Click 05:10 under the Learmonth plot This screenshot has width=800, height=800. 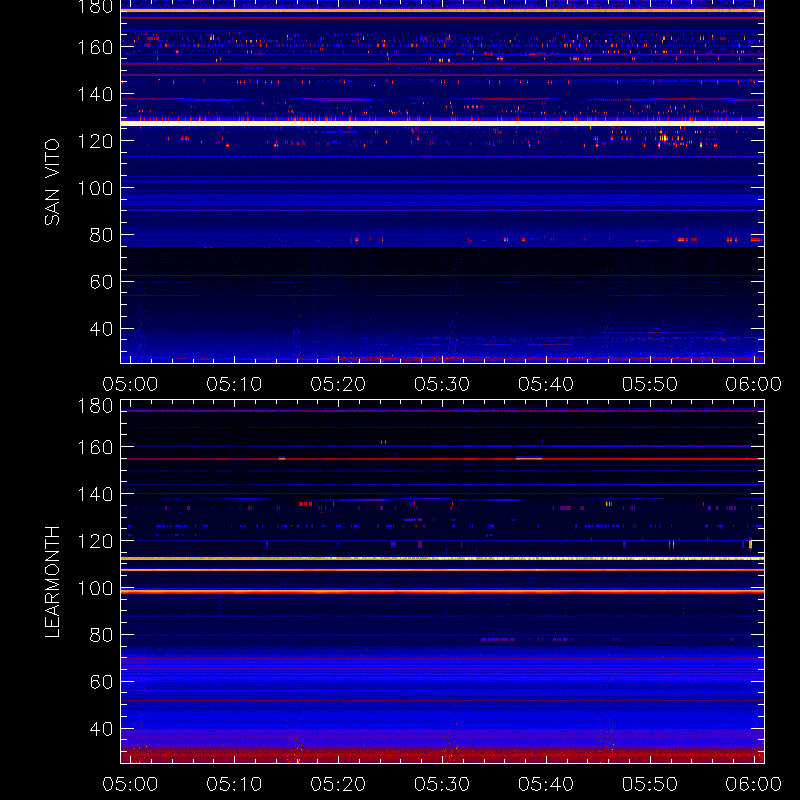[x=234, y=784]
